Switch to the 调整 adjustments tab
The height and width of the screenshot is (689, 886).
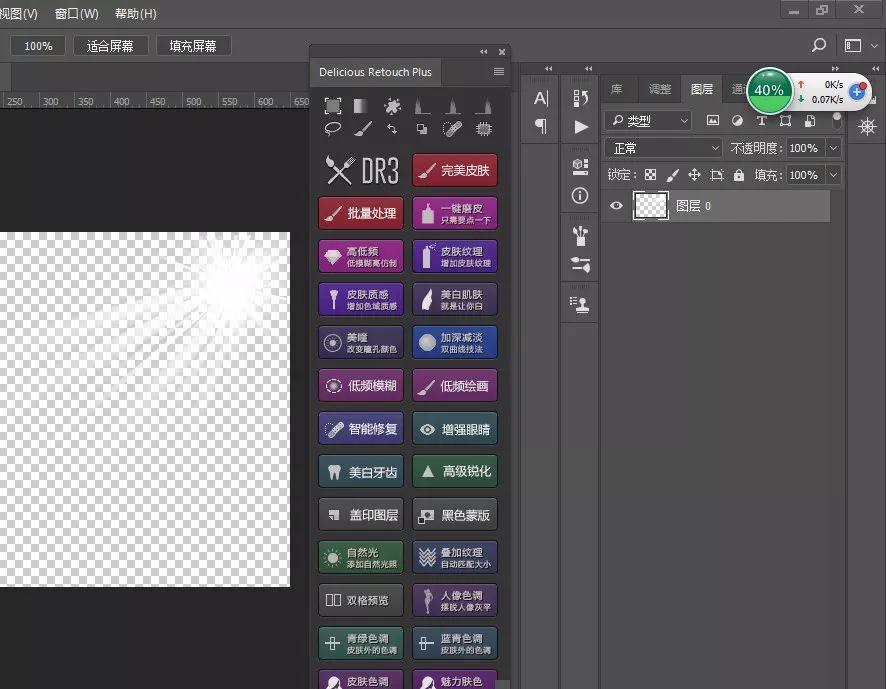pos(660,89)
